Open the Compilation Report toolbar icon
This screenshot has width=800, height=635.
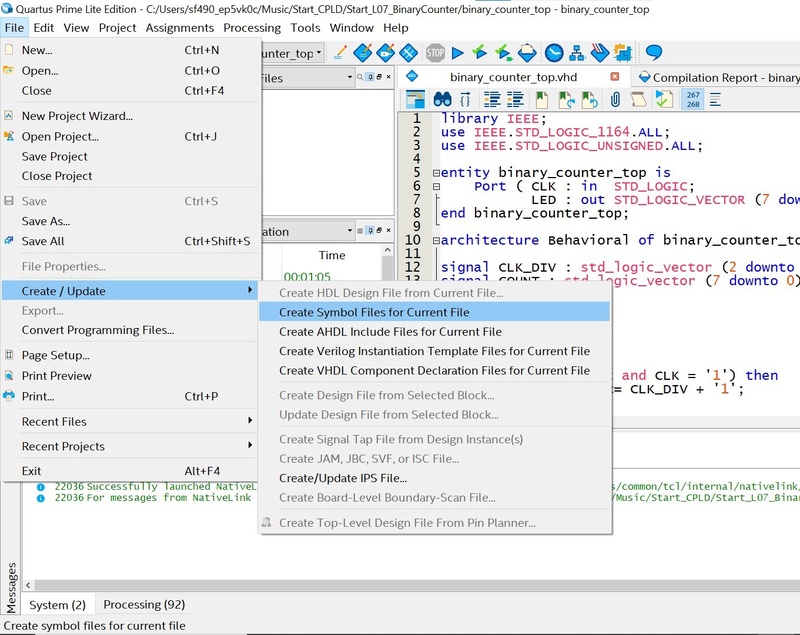(x=527, y=53)
